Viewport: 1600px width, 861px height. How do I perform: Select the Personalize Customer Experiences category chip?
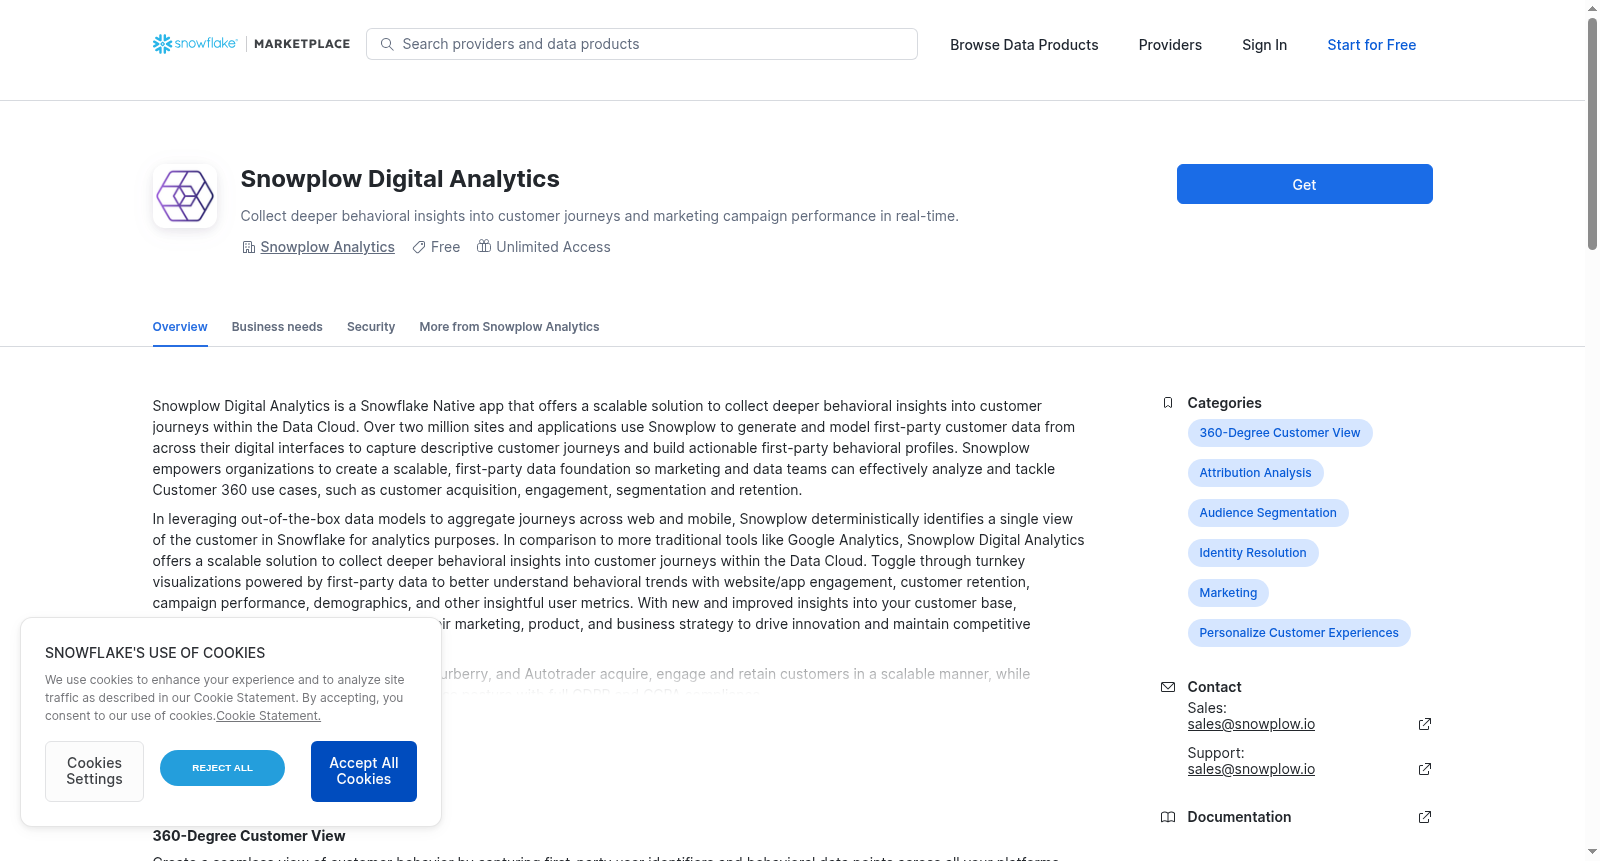tap(1299, 633)
